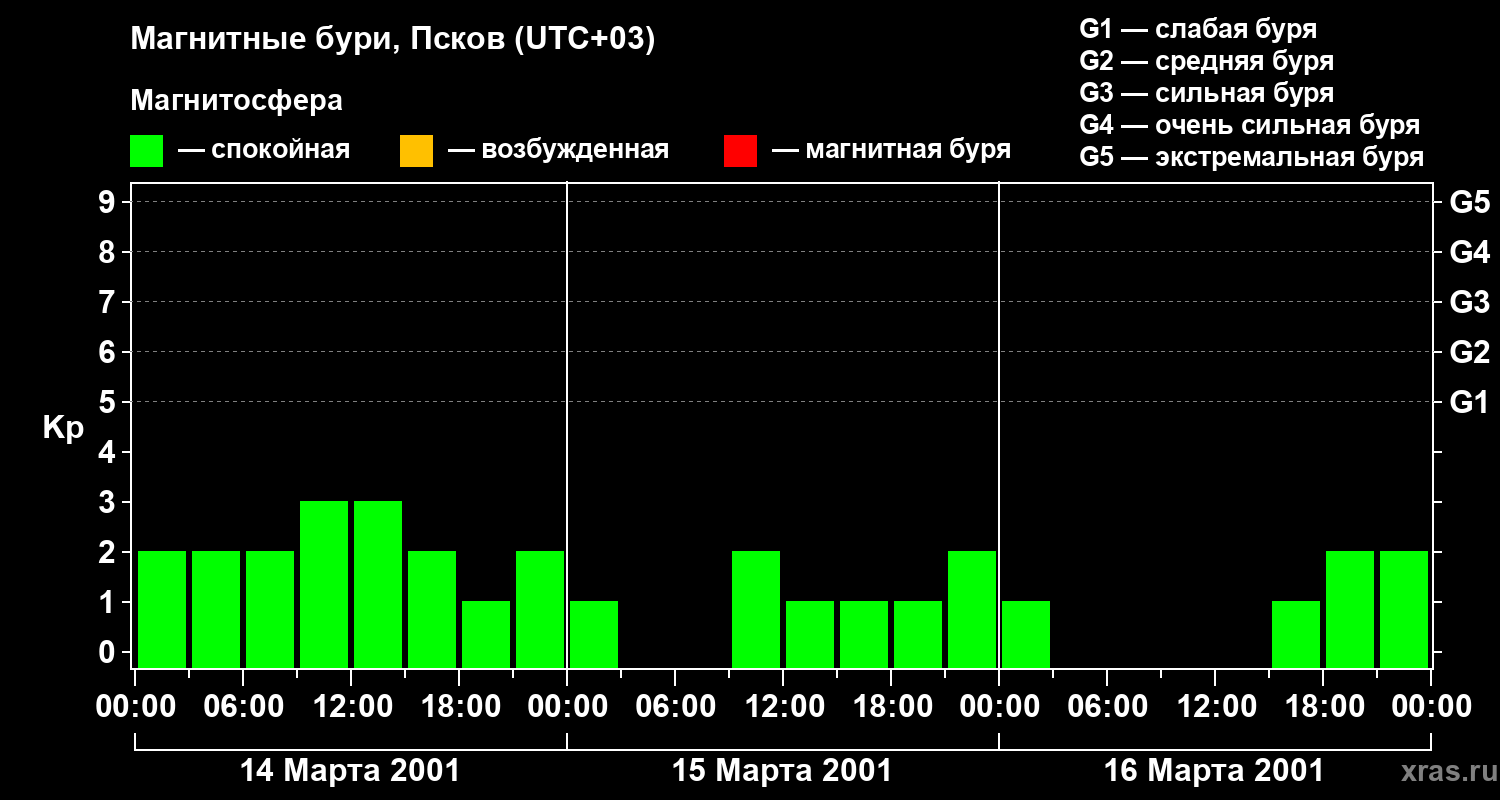The height and width of the screenshot is (800, 1500).
Task: Click the 16 March 00:00–03:00 bar
Action: pos(1026,634)
